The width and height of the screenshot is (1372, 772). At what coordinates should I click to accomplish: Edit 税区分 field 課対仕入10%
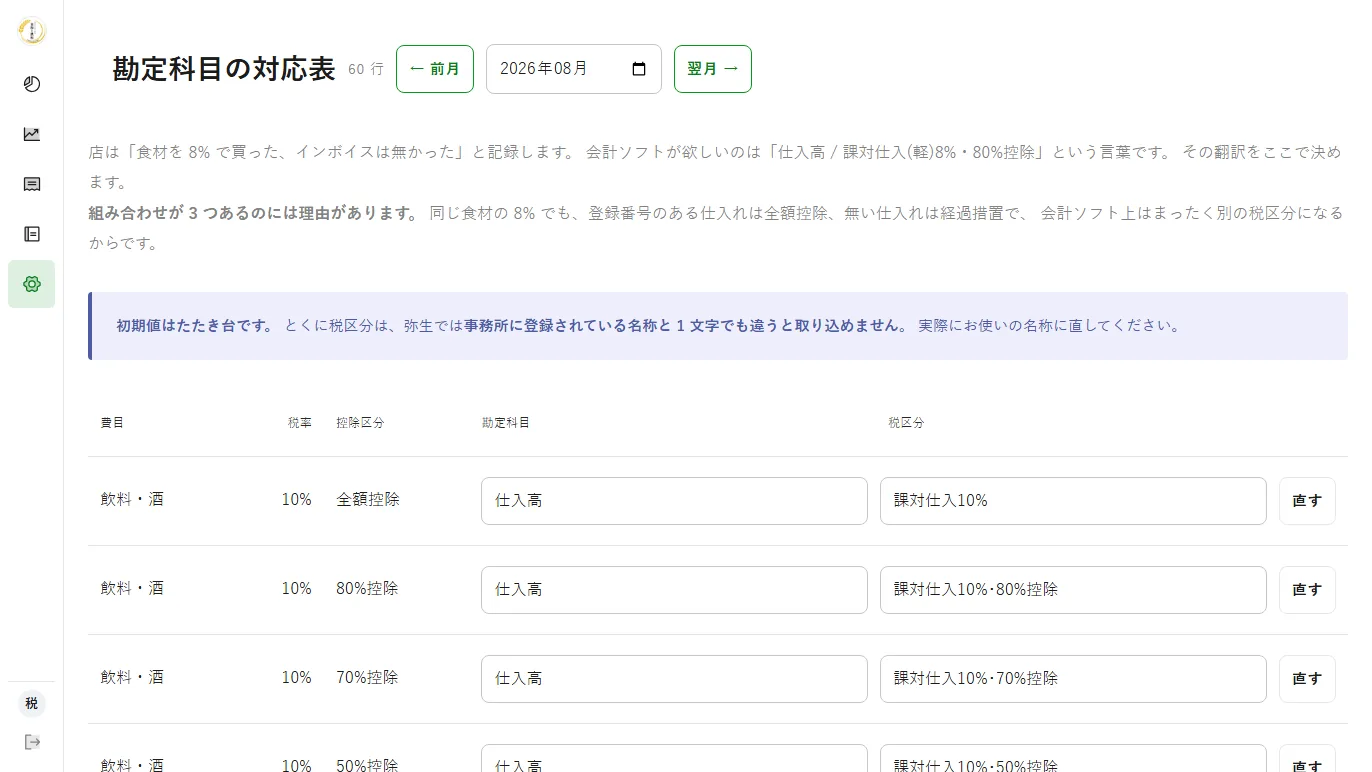coord(1073,501)
